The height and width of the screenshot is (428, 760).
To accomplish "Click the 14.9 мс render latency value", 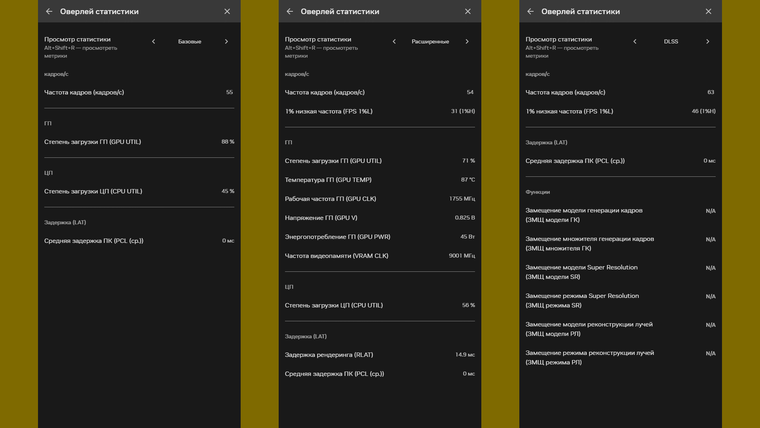I will pyautogui.click(x=465, y=354).
